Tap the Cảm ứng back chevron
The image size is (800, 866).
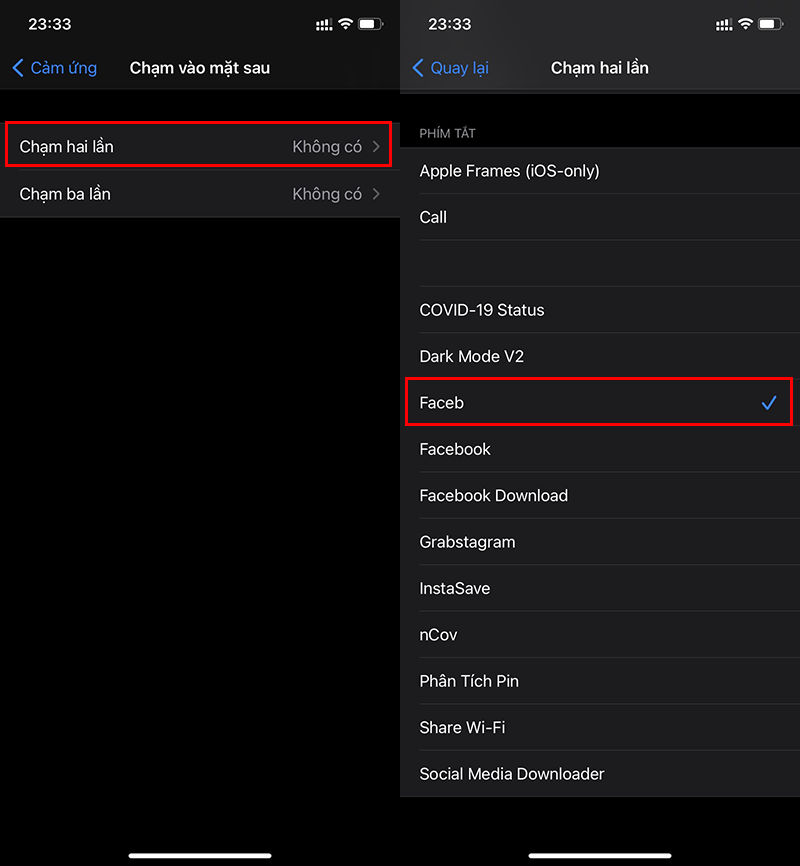(x=18, y=68)
